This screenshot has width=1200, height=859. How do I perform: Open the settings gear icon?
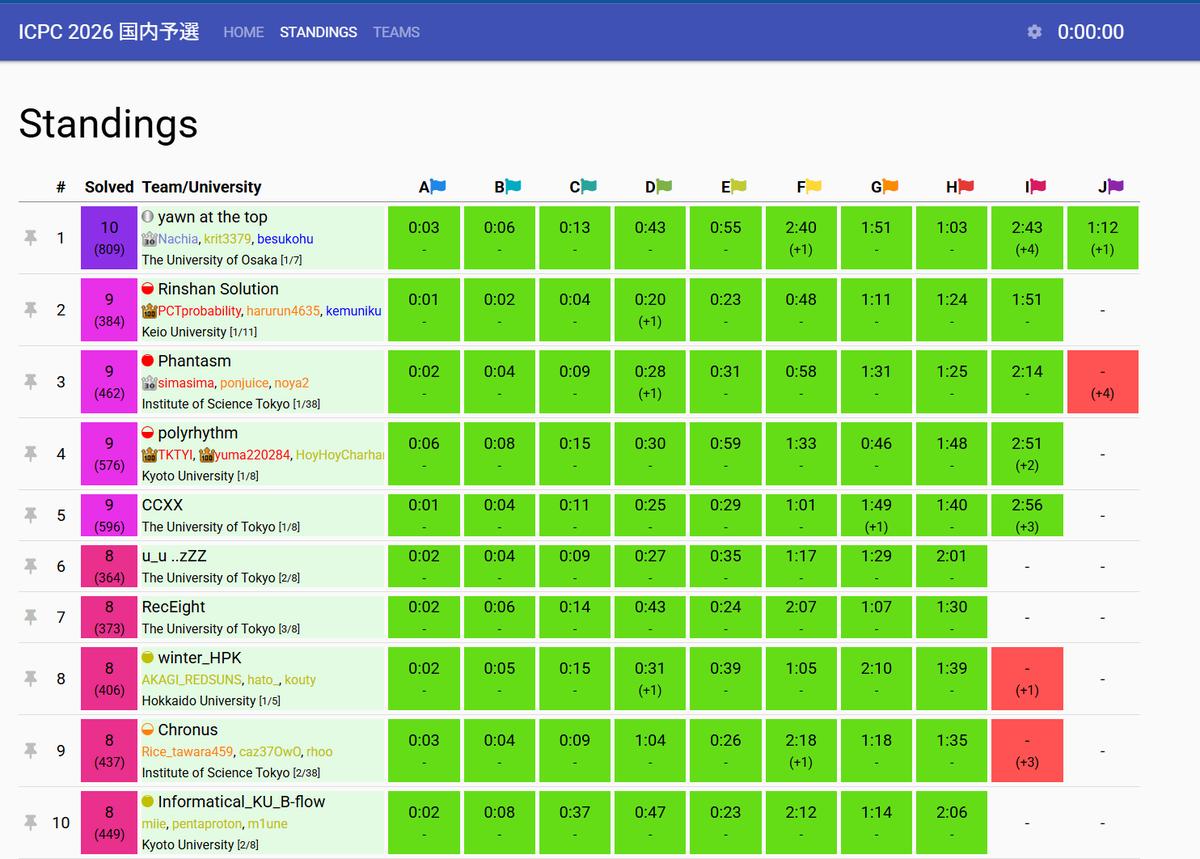pos(1034,32)
